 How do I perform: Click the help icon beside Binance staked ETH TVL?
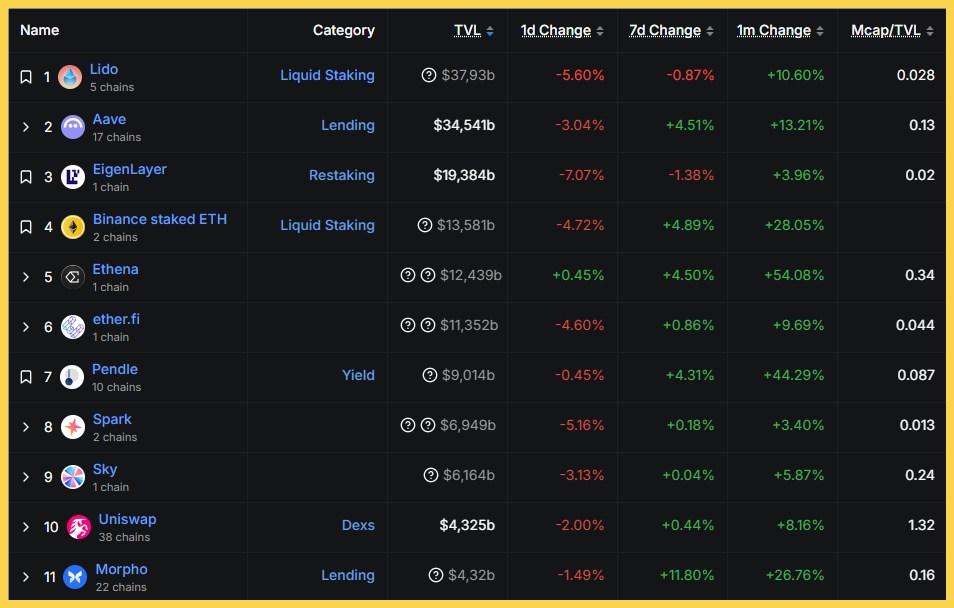coord(425,225)
